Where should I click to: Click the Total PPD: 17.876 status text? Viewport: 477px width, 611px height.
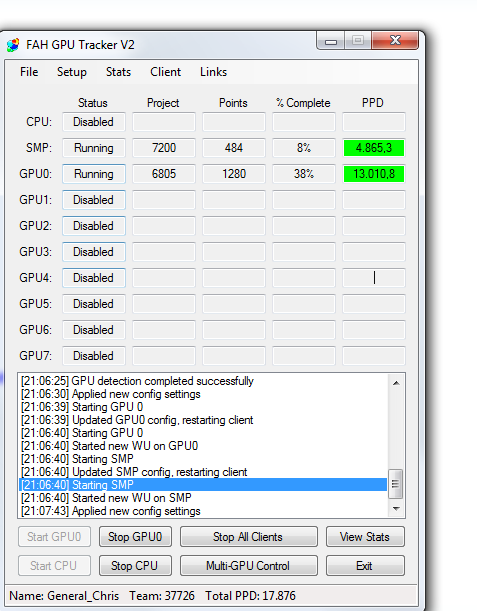click(x=250, y=596)
